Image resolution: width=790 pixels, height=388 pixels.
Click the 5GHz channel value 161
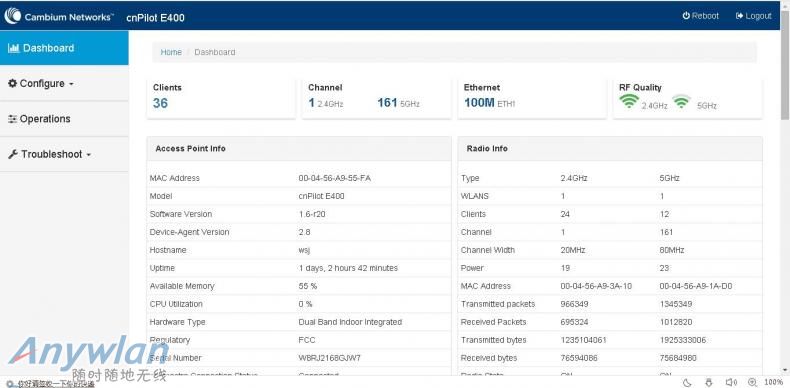387,103
